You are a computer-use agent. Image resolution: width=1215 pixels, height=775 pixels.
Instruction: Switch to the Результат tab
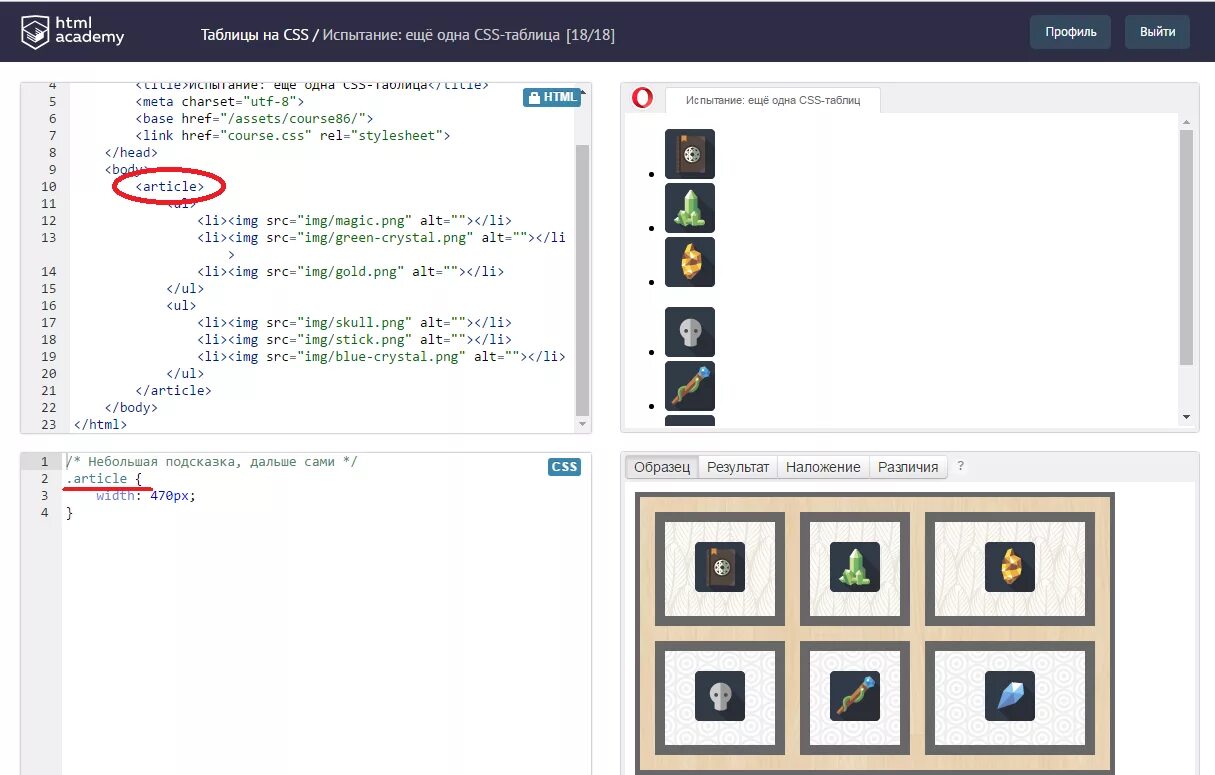pyautogui.click(x=738, y=467)
